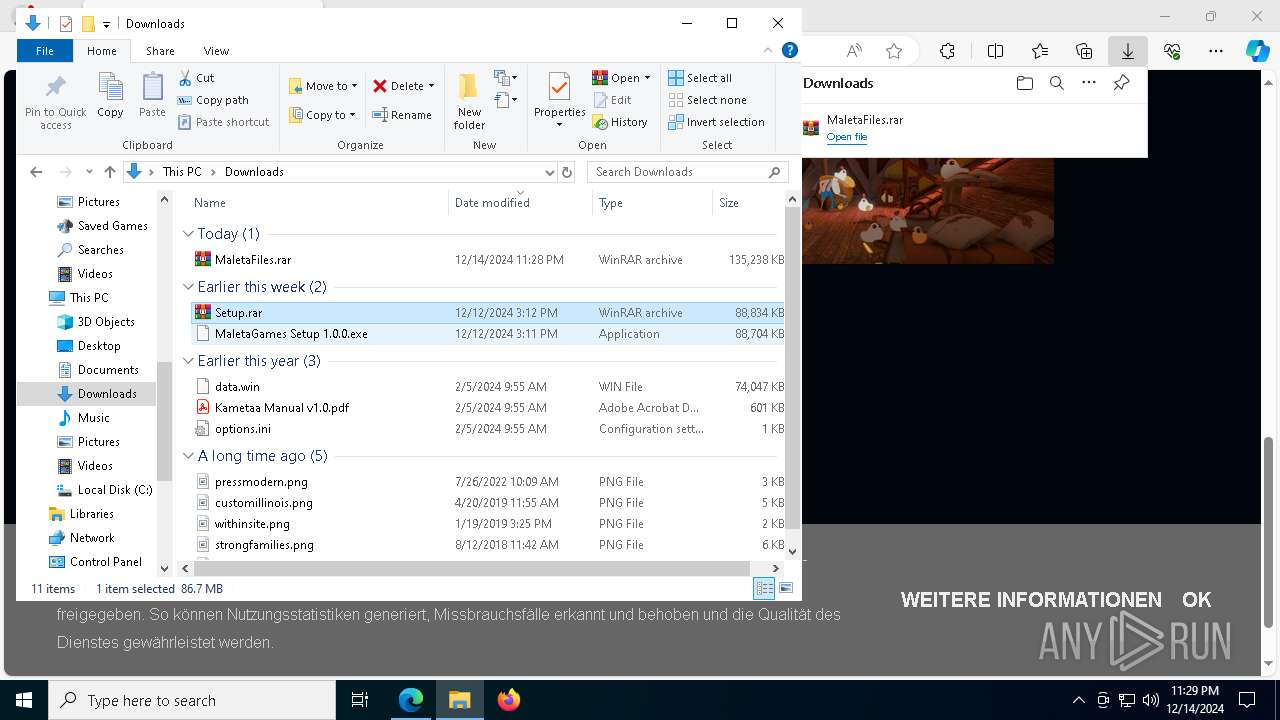Open Copilot icon in Edge

point(1257,51)
